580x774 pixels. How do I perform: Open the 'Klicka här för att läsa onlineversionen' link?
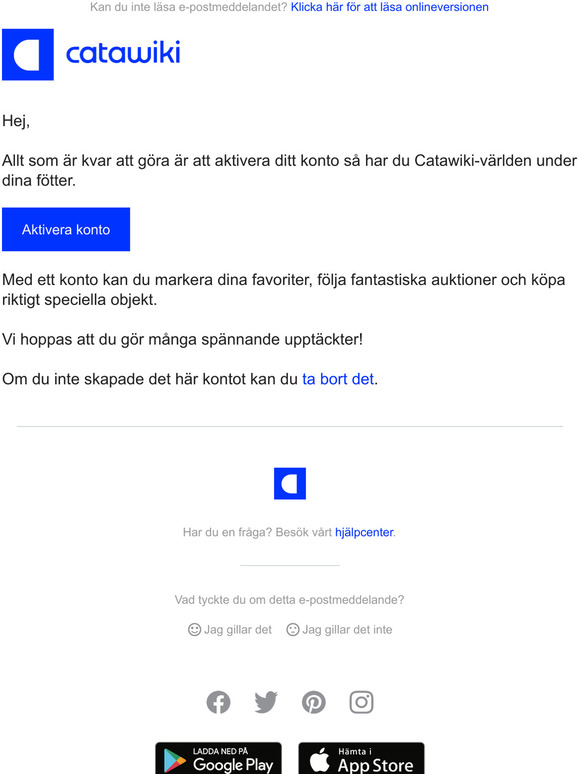[389, 7]
